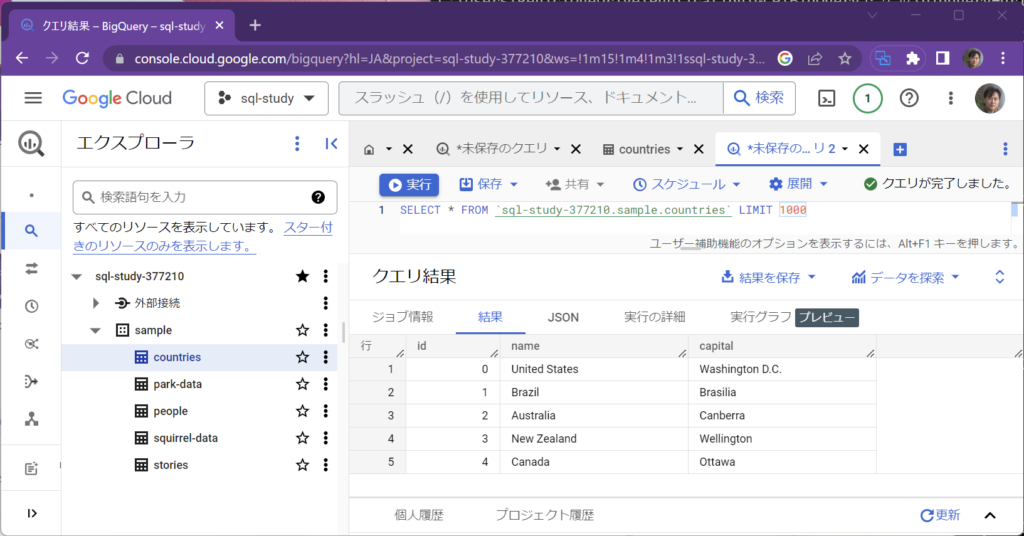Click the Google Cloud resource search field
This screenshot has height=536, width=1024.
[x=530, y=99]
